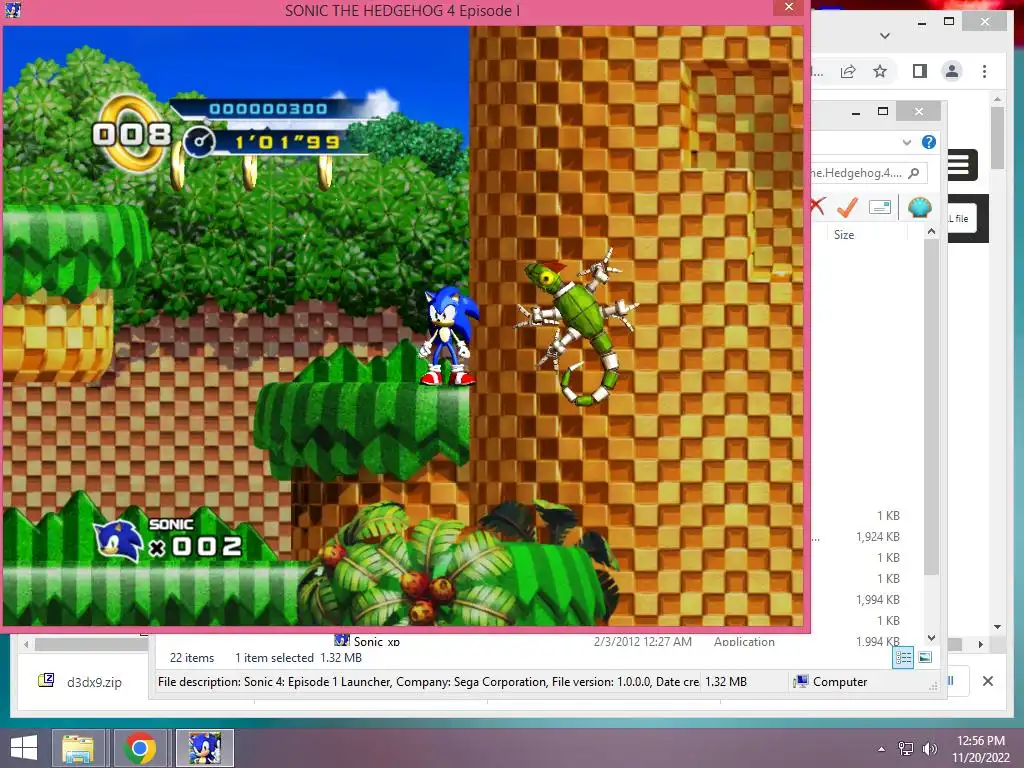Click the volume speaker tray icon
This screenshot has width=1024, height=768.
tap(929, 749)
